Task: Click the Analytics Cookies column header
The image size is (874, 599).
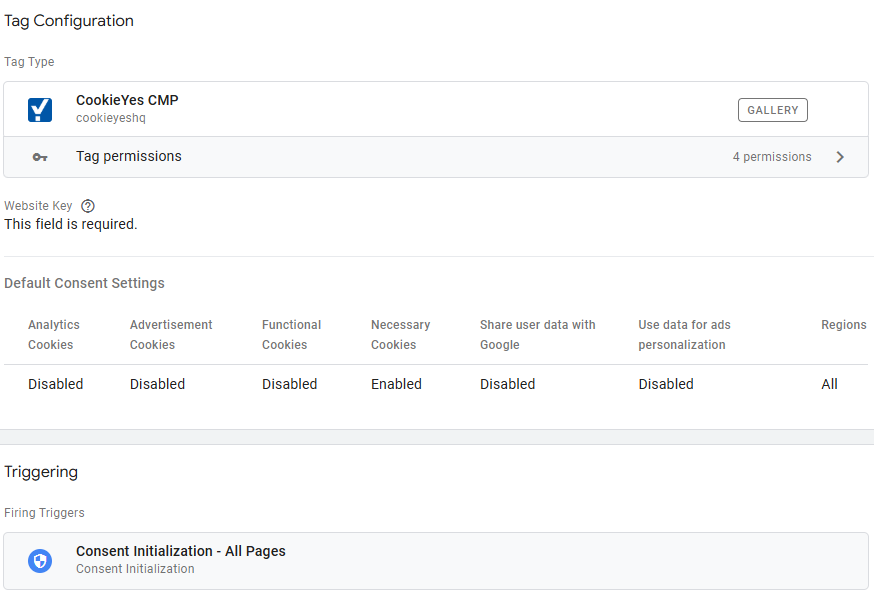Action: click(54, 335)
